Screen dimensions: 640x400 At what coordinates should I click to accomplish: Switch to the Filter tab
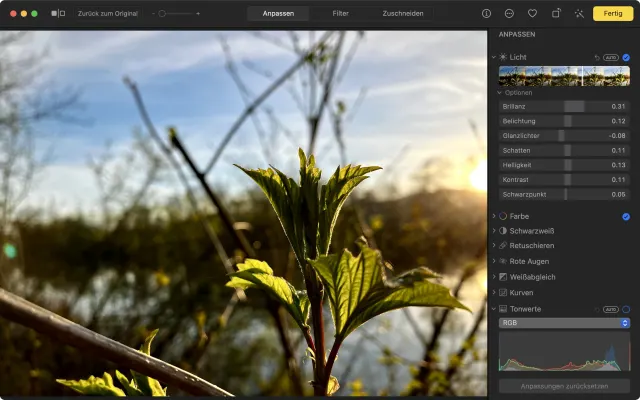(341, 14)
